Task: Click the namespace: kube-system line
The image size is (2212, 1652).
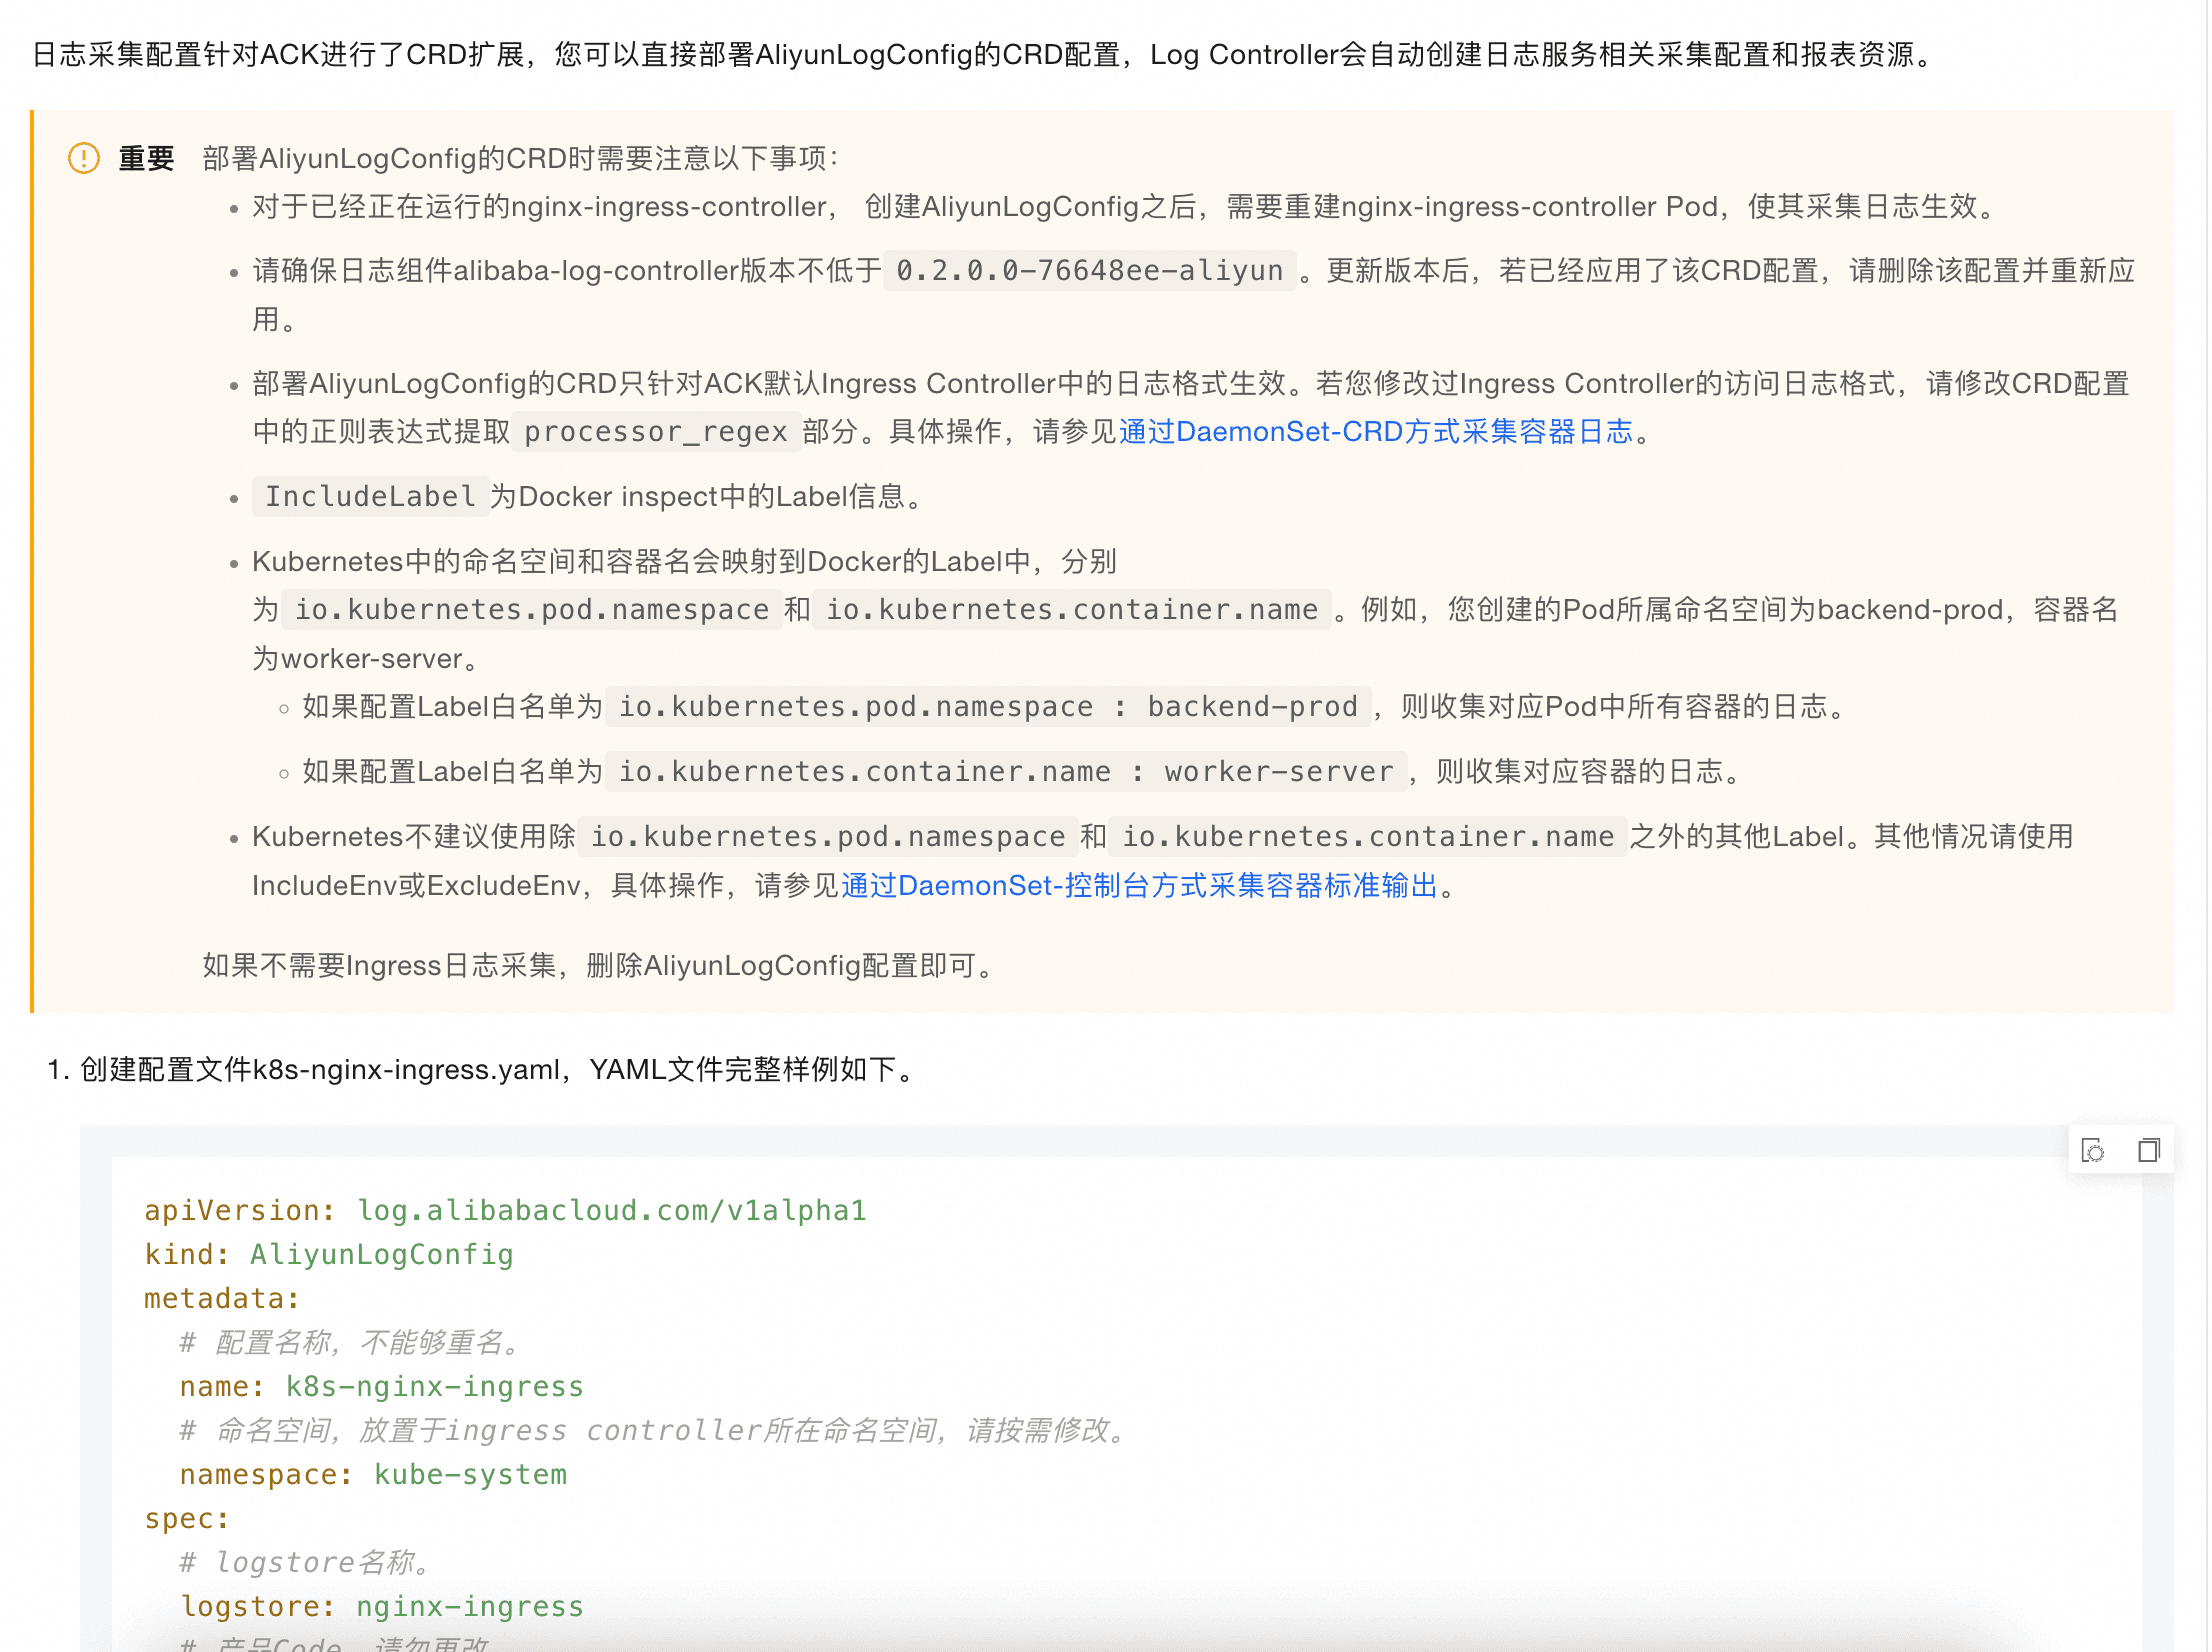Action: coord(373,1475)
